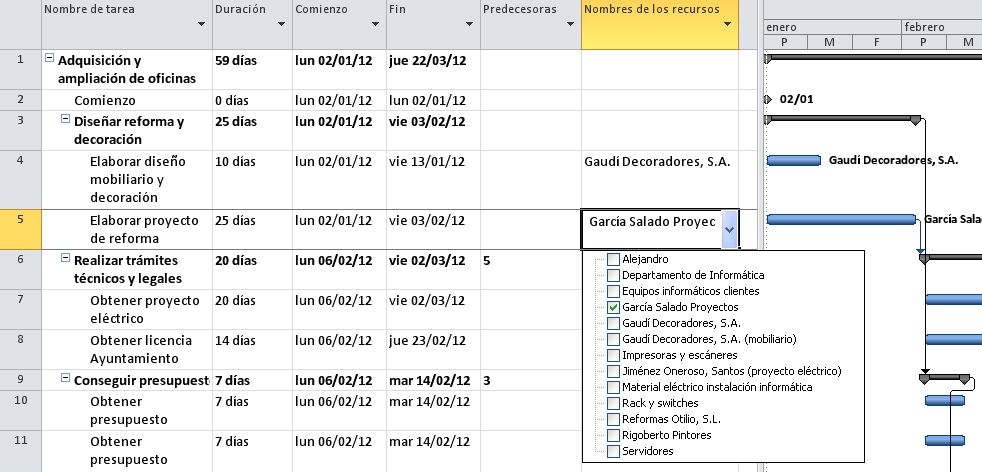Collapse the Adquisición y ampliación de oficinas task
The image size is (982, 472).
[49, 59]
